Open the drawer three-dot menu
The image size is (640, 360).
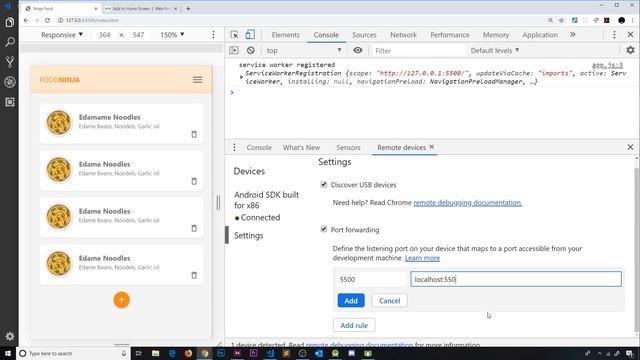click(234, 147)
